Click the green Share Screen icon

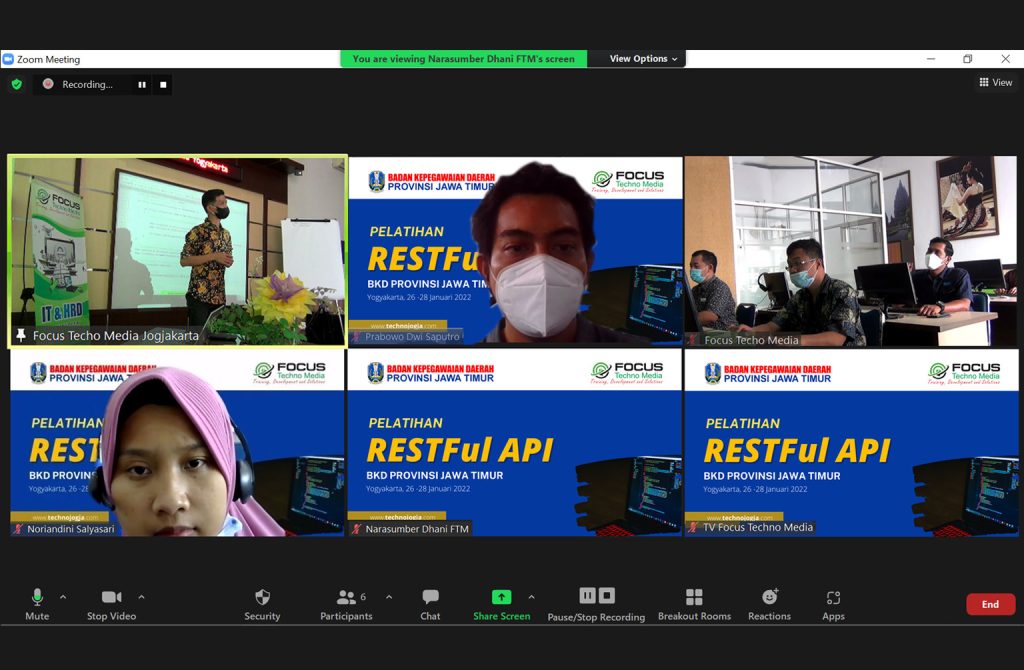(501, 595)
